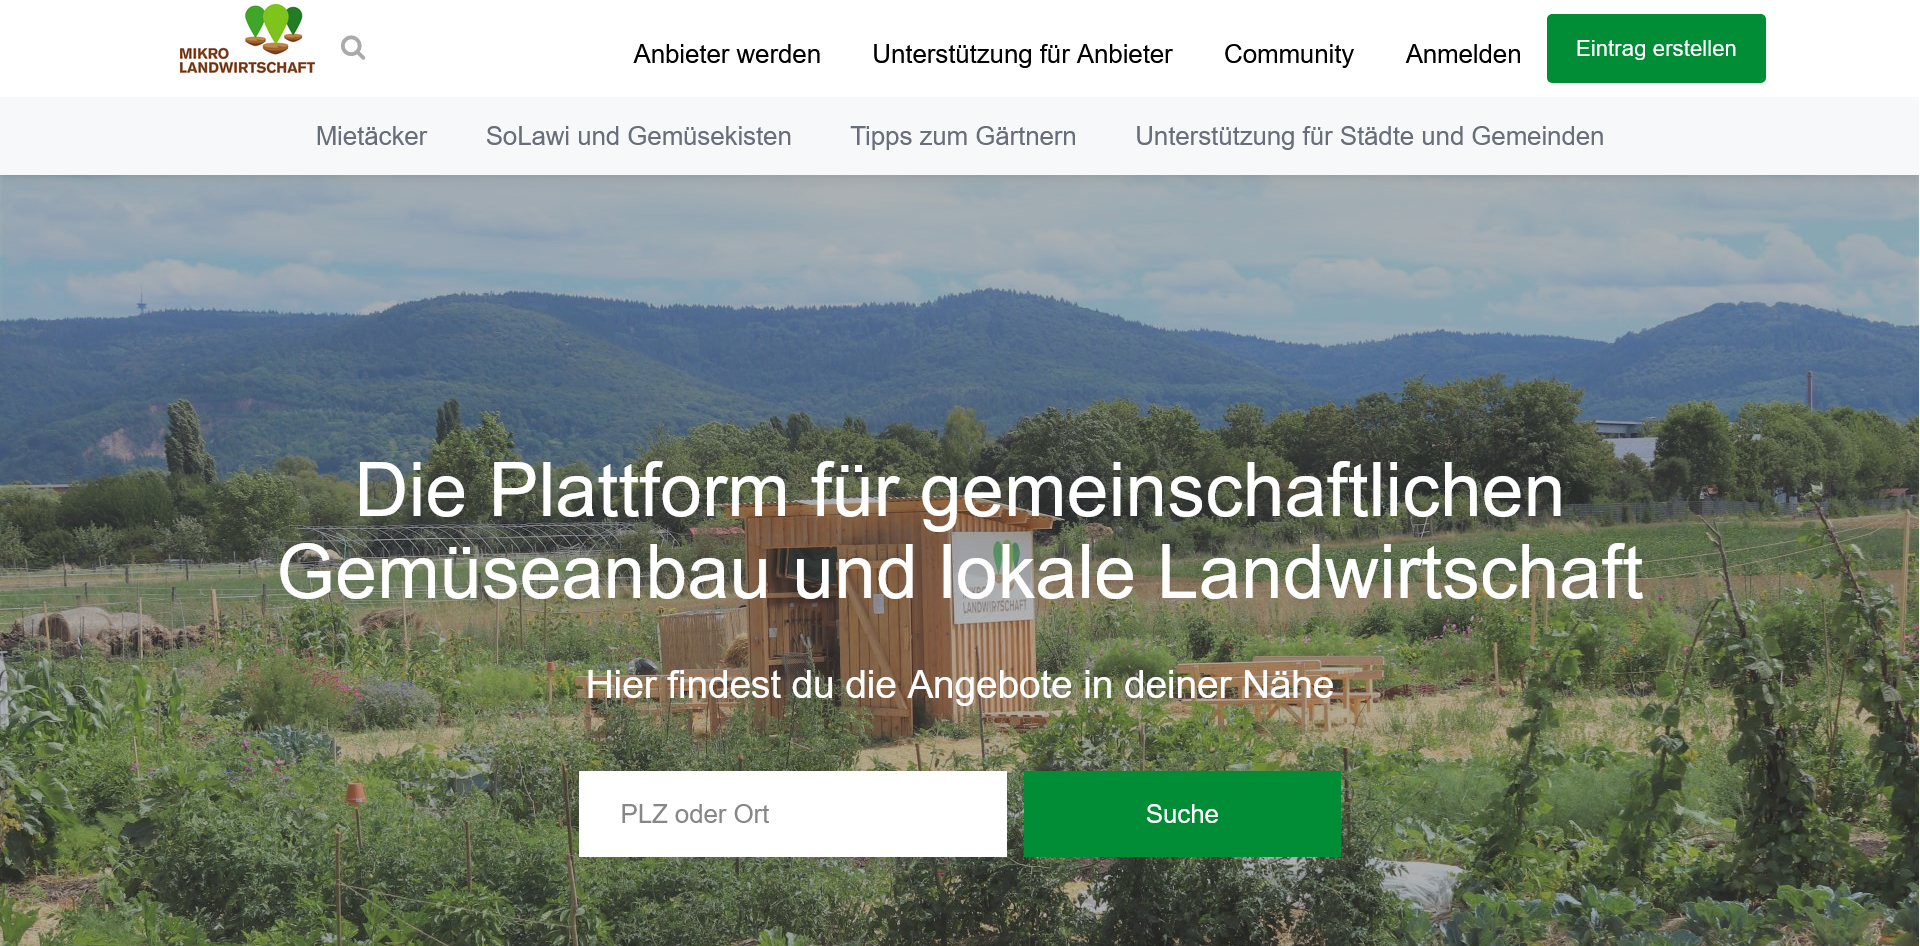Select the Mietäcker tab
Viewport: 1920px width, 946px height.
pos(371,136)
